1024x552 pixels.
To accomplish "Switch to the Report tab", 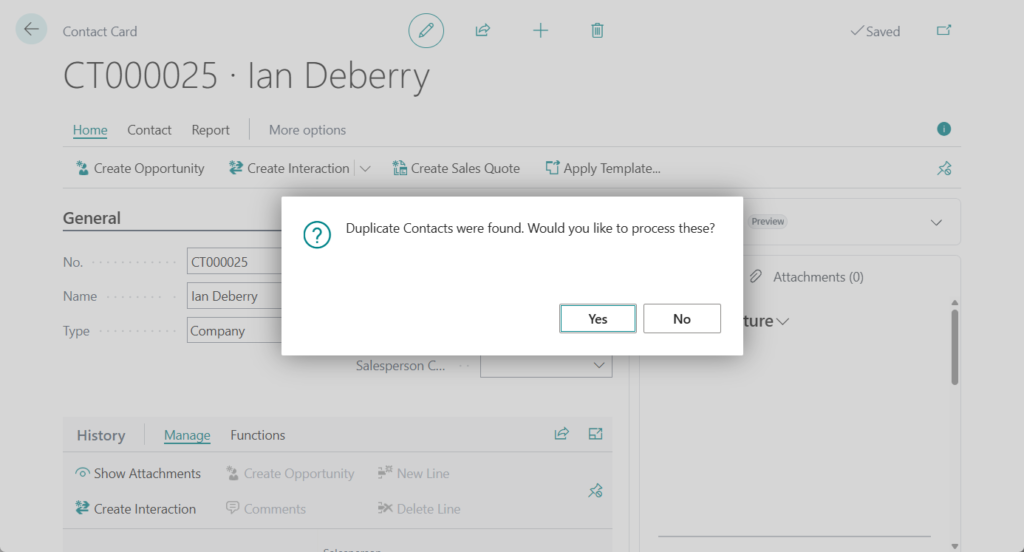I will click(210, 130).
